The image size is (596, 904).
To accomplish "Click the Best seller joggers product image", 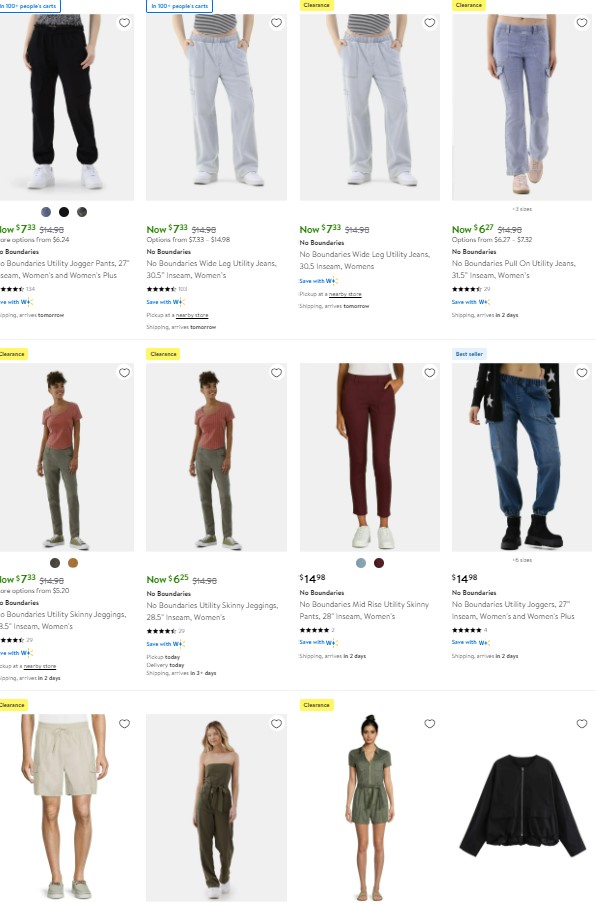I will click(x=522, y=457).
